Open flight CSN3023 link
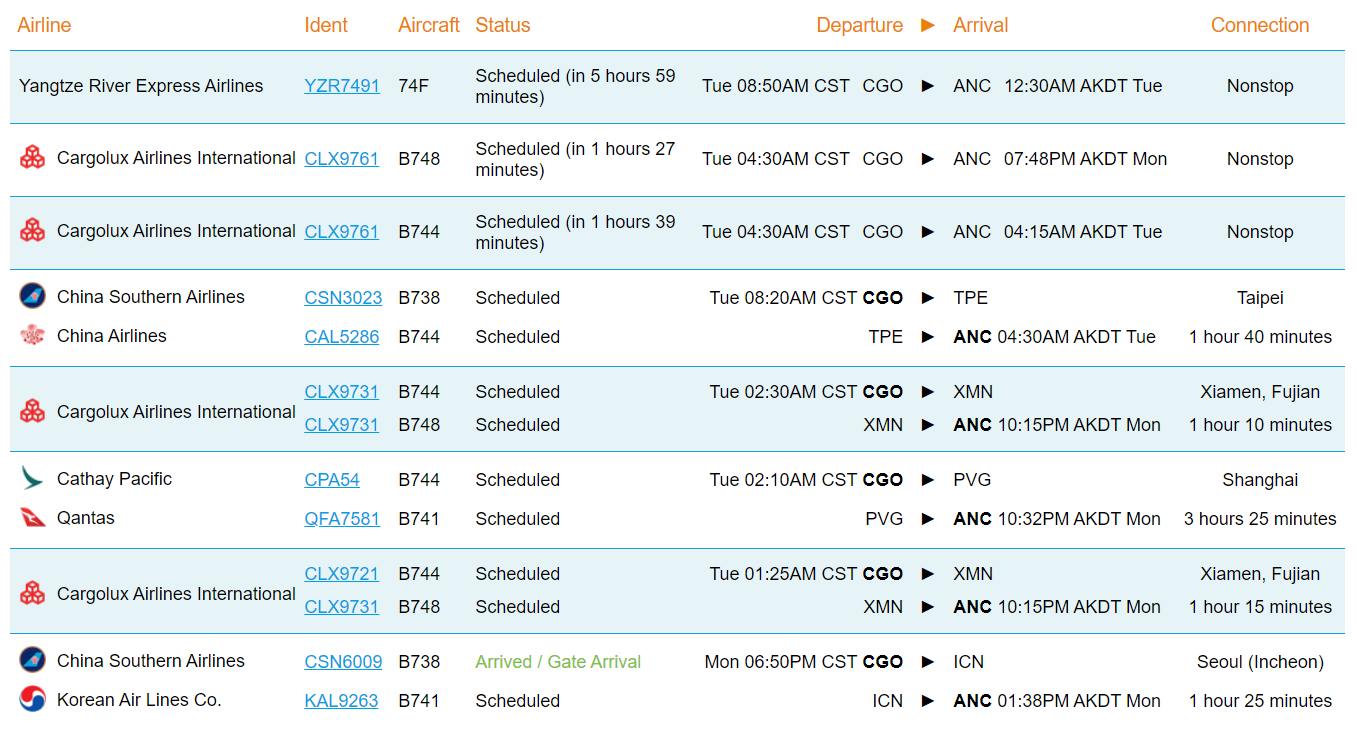1357x735 pixels. point(343,298)
